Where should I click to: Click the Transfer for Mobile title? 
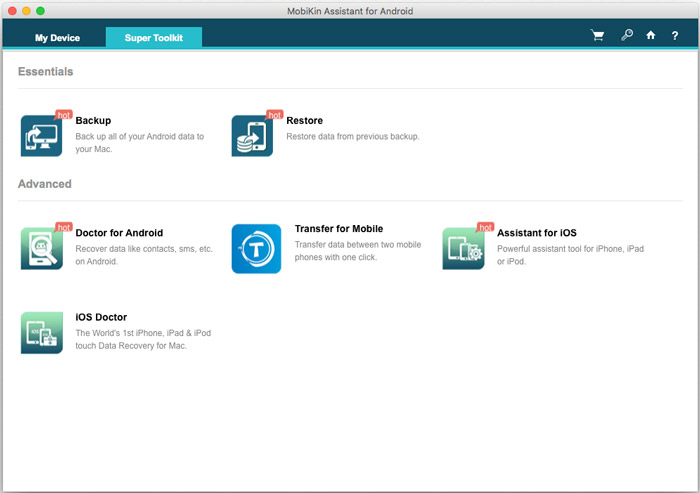click(338, 229)
